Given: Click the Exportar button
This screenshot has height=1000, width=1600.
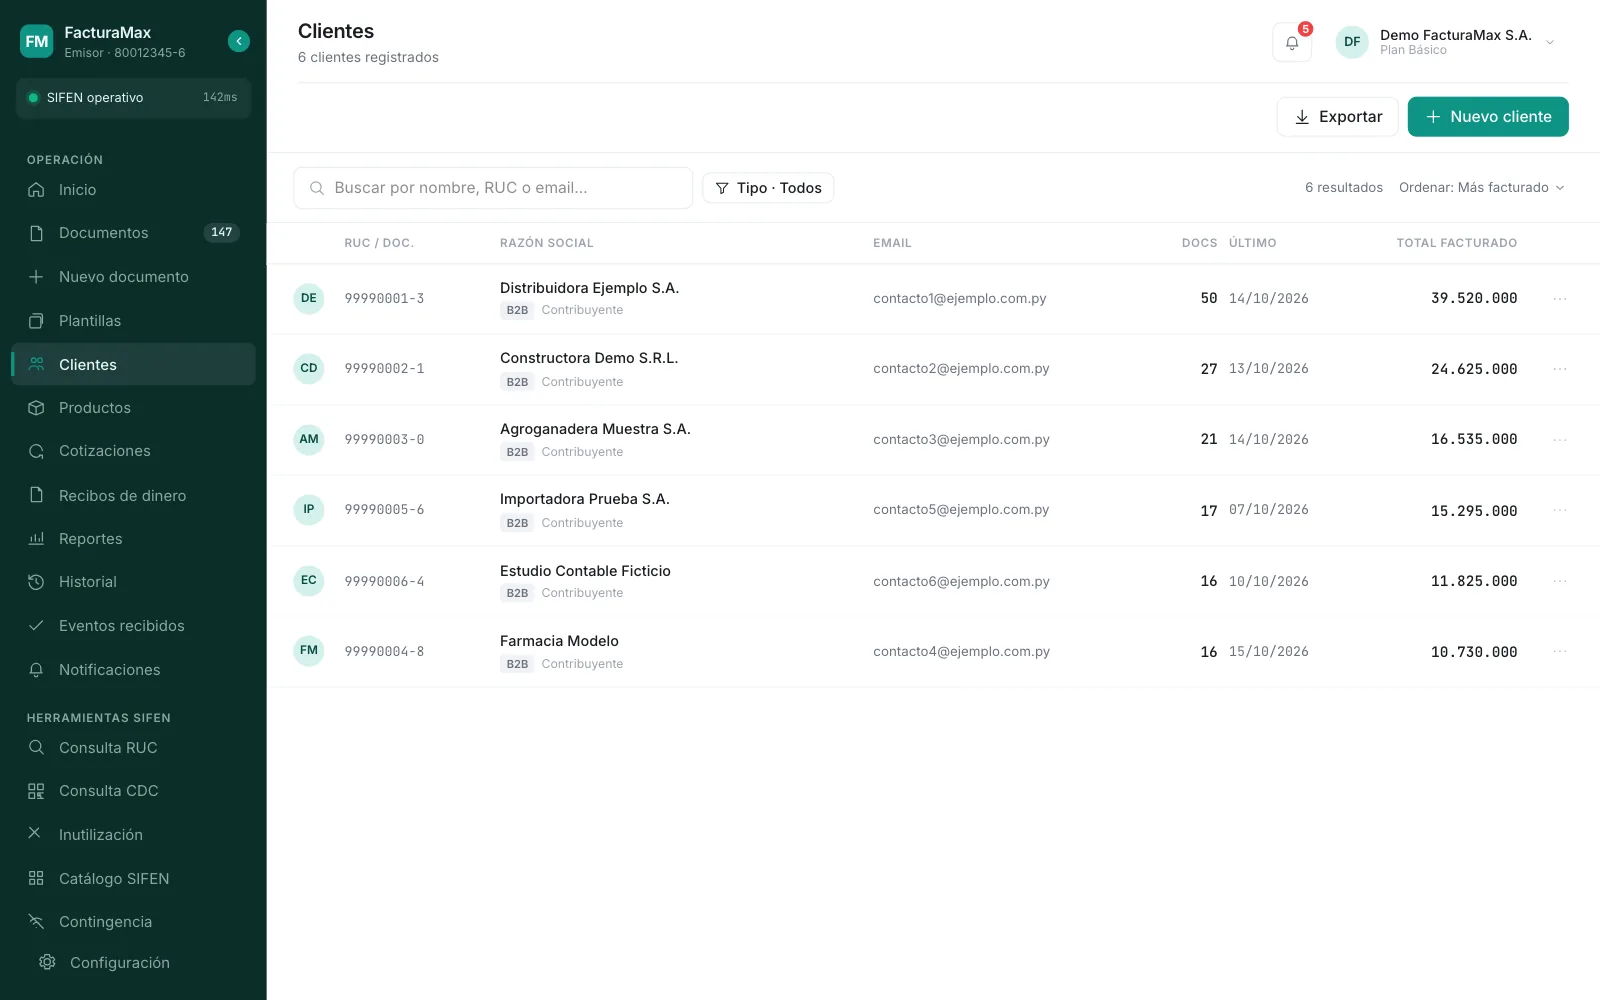Looking at the screenshot, I should [x=1337, y=117].
